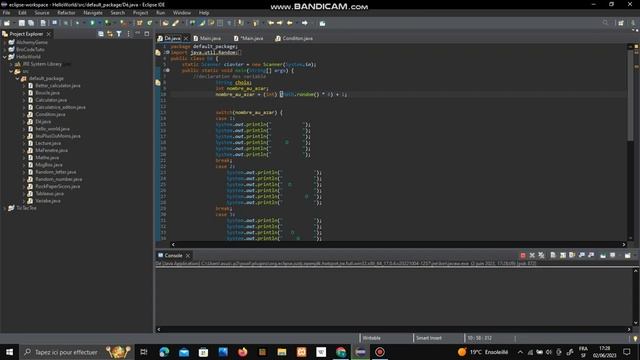Click the Bandicam record icon in taskbar
This screenshot has height=360, width=640.
click(380, 352)
